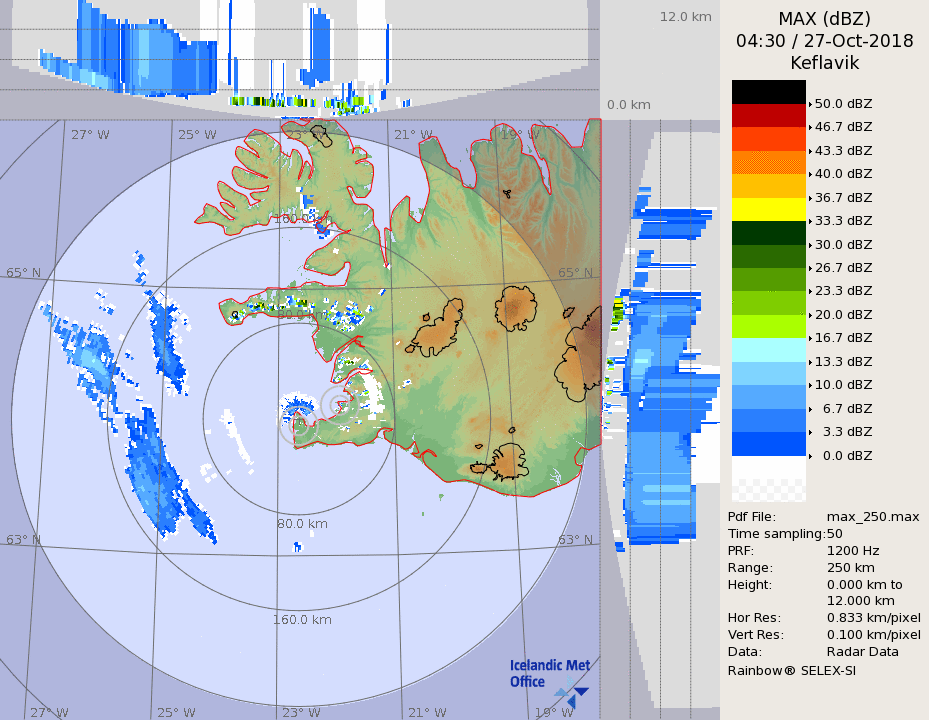
Task: Click the 1200 Hz PRF value
Action: [x=853, y=551]
